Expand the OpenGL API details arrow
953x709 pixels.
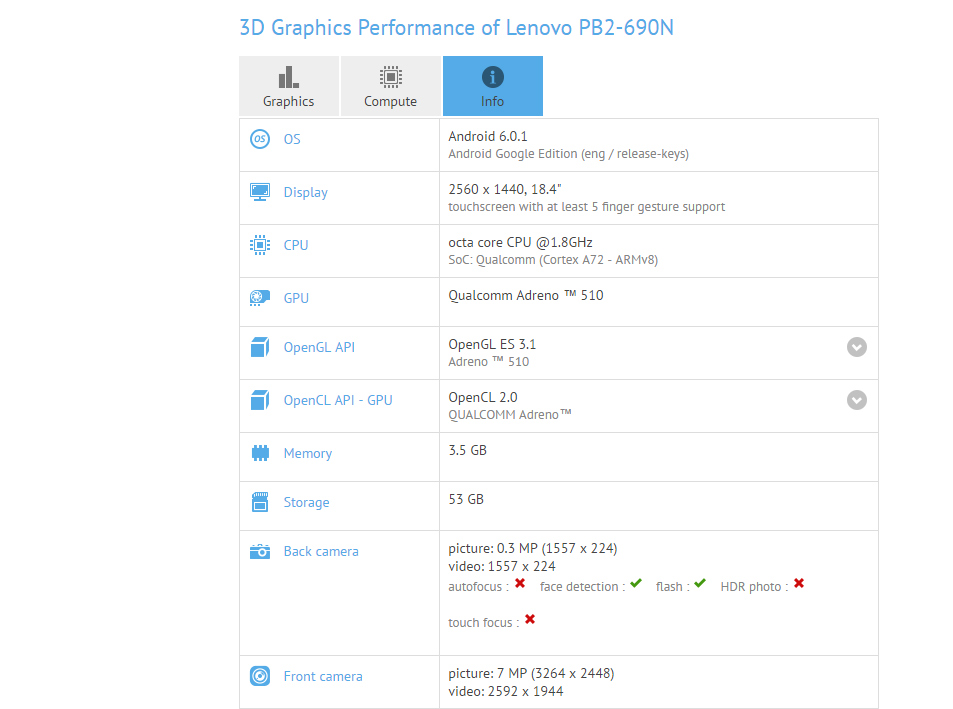(857, 347)
